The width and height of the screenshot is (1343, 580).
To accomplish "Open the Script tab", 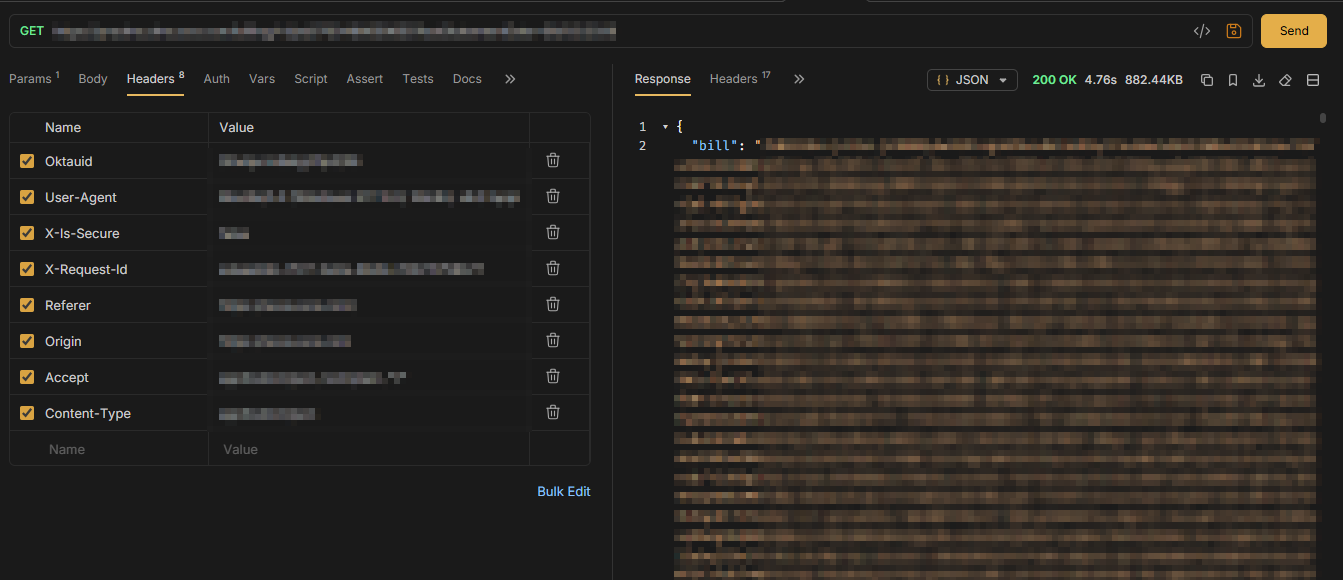I will tap(311, 79).
